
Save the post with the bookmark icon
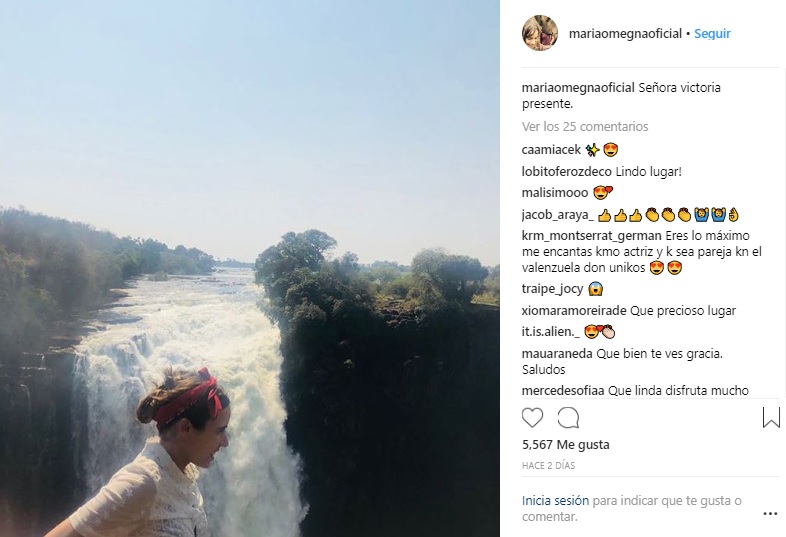pos(771,417)
